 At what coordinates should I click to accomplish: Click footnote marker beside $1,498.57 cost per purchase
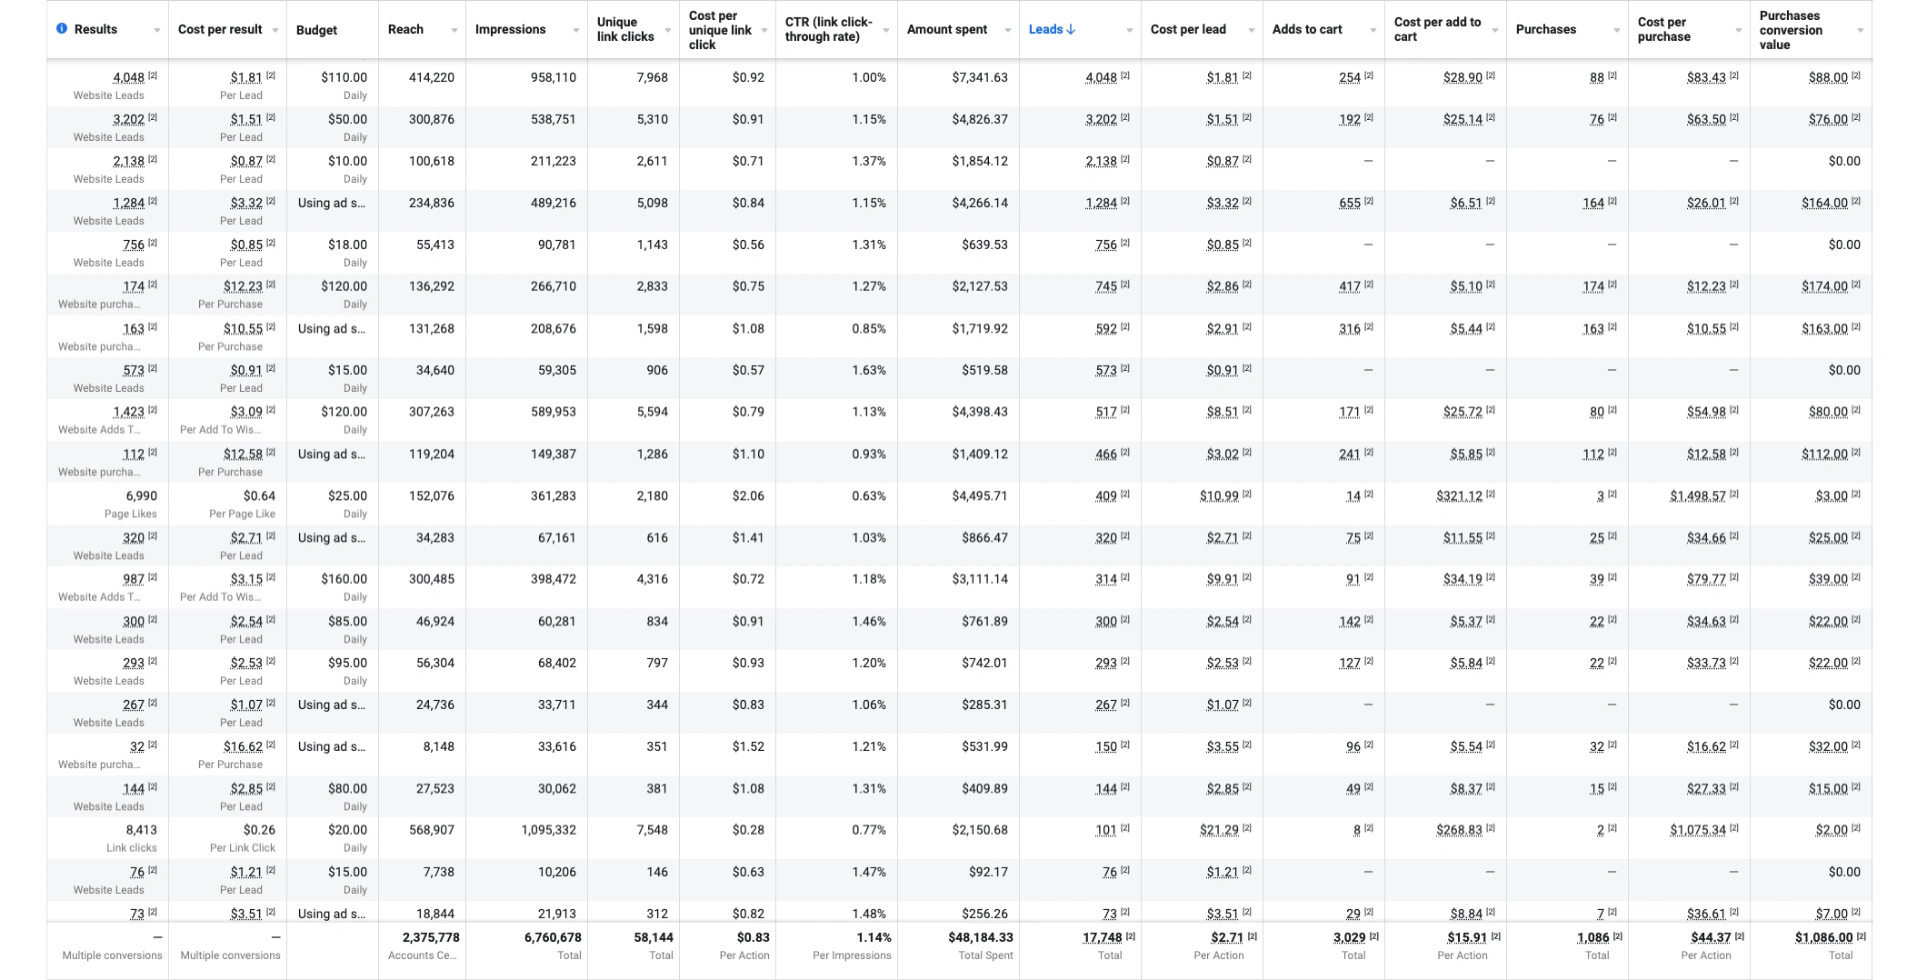1734,494
